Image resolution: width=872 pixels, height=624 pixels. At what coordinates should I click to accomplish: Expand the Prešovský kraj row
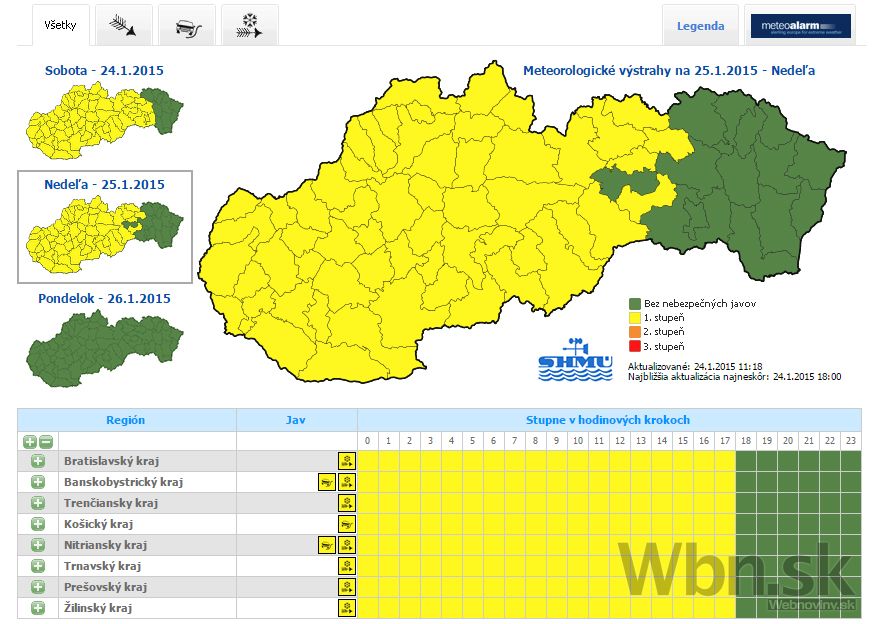(x=38, y=587)
